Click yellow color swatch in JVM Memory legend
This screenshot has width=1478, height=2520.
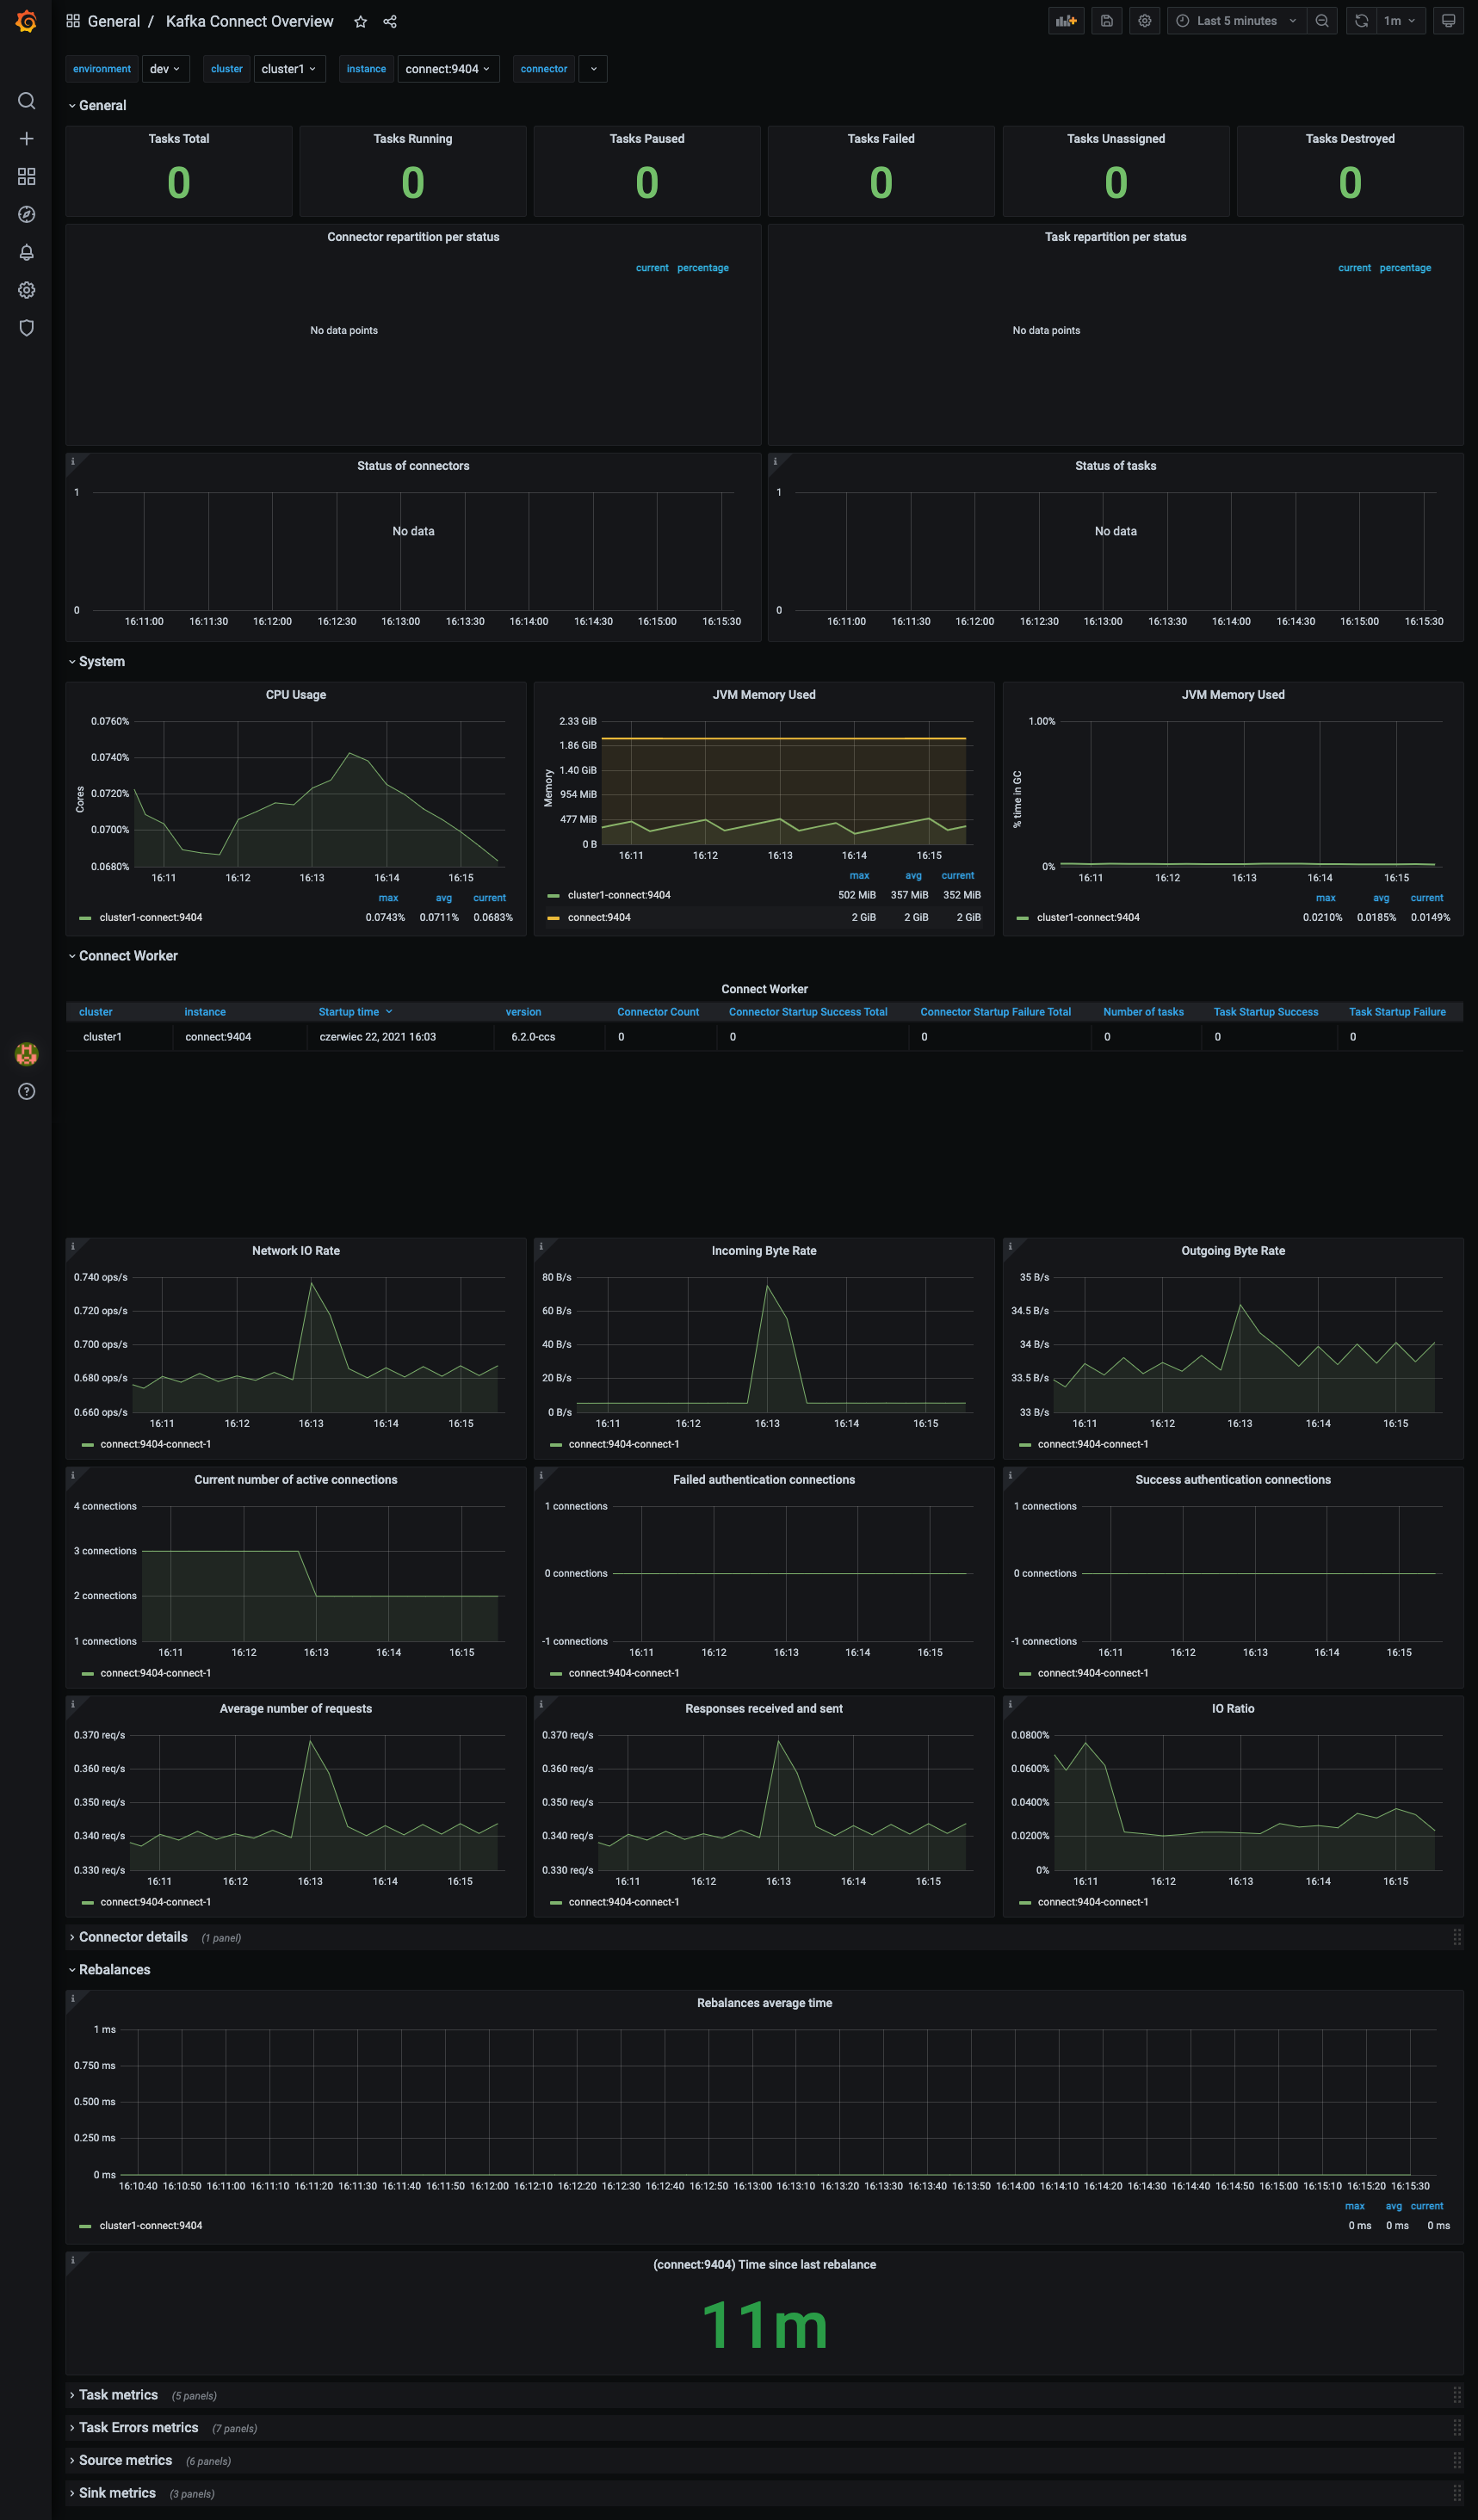point(553,917)
